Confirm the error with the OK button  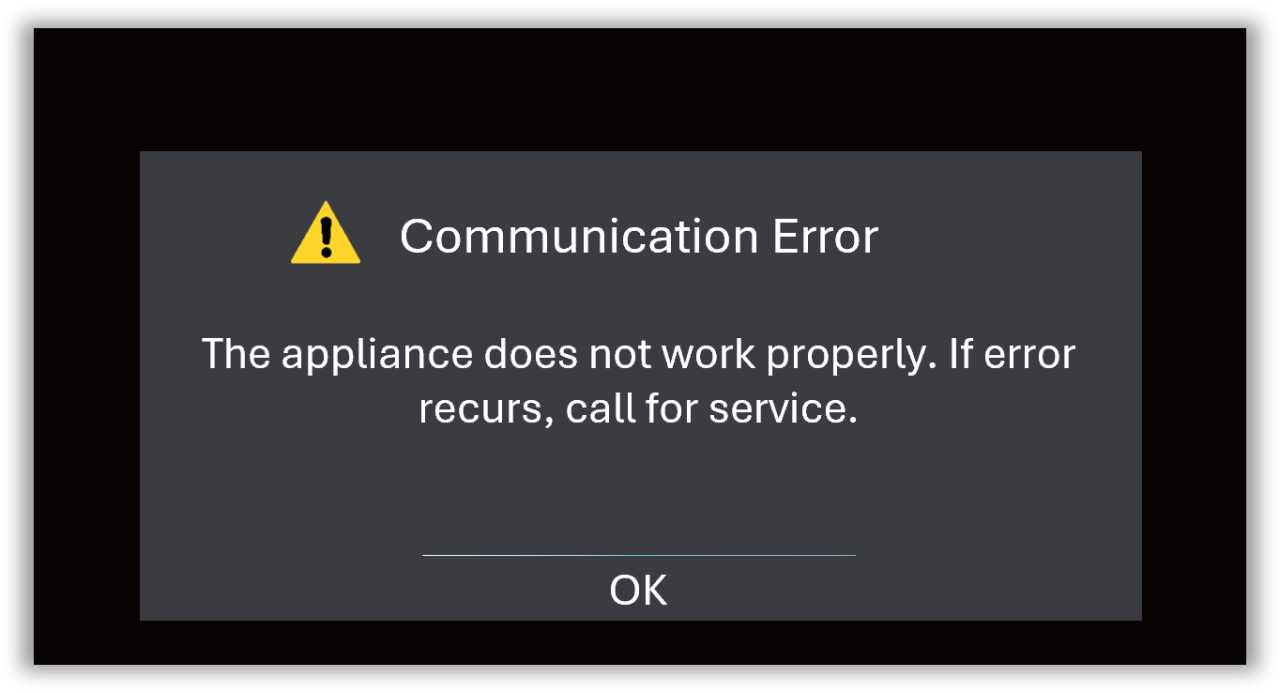pos(638,590)
